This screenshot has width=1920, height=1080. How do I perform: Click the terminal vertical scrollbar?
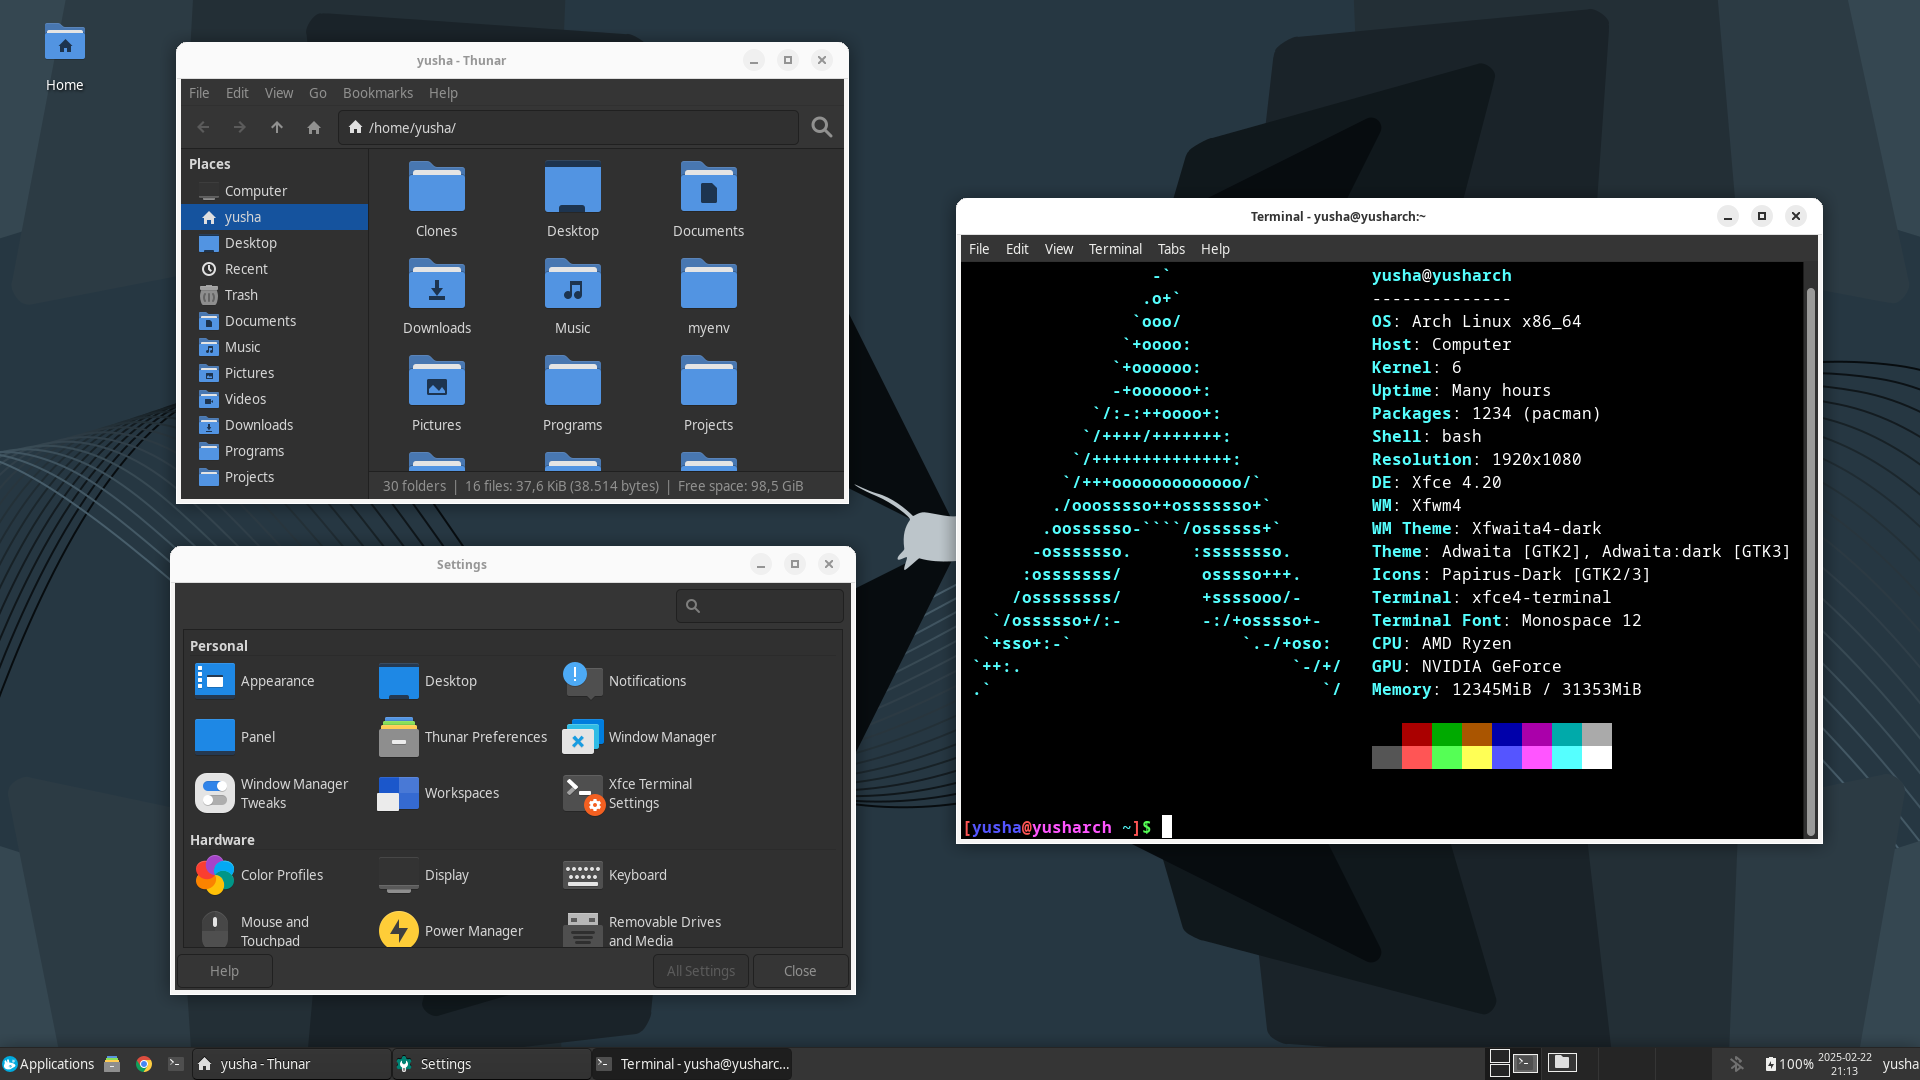click(1810, 560)
